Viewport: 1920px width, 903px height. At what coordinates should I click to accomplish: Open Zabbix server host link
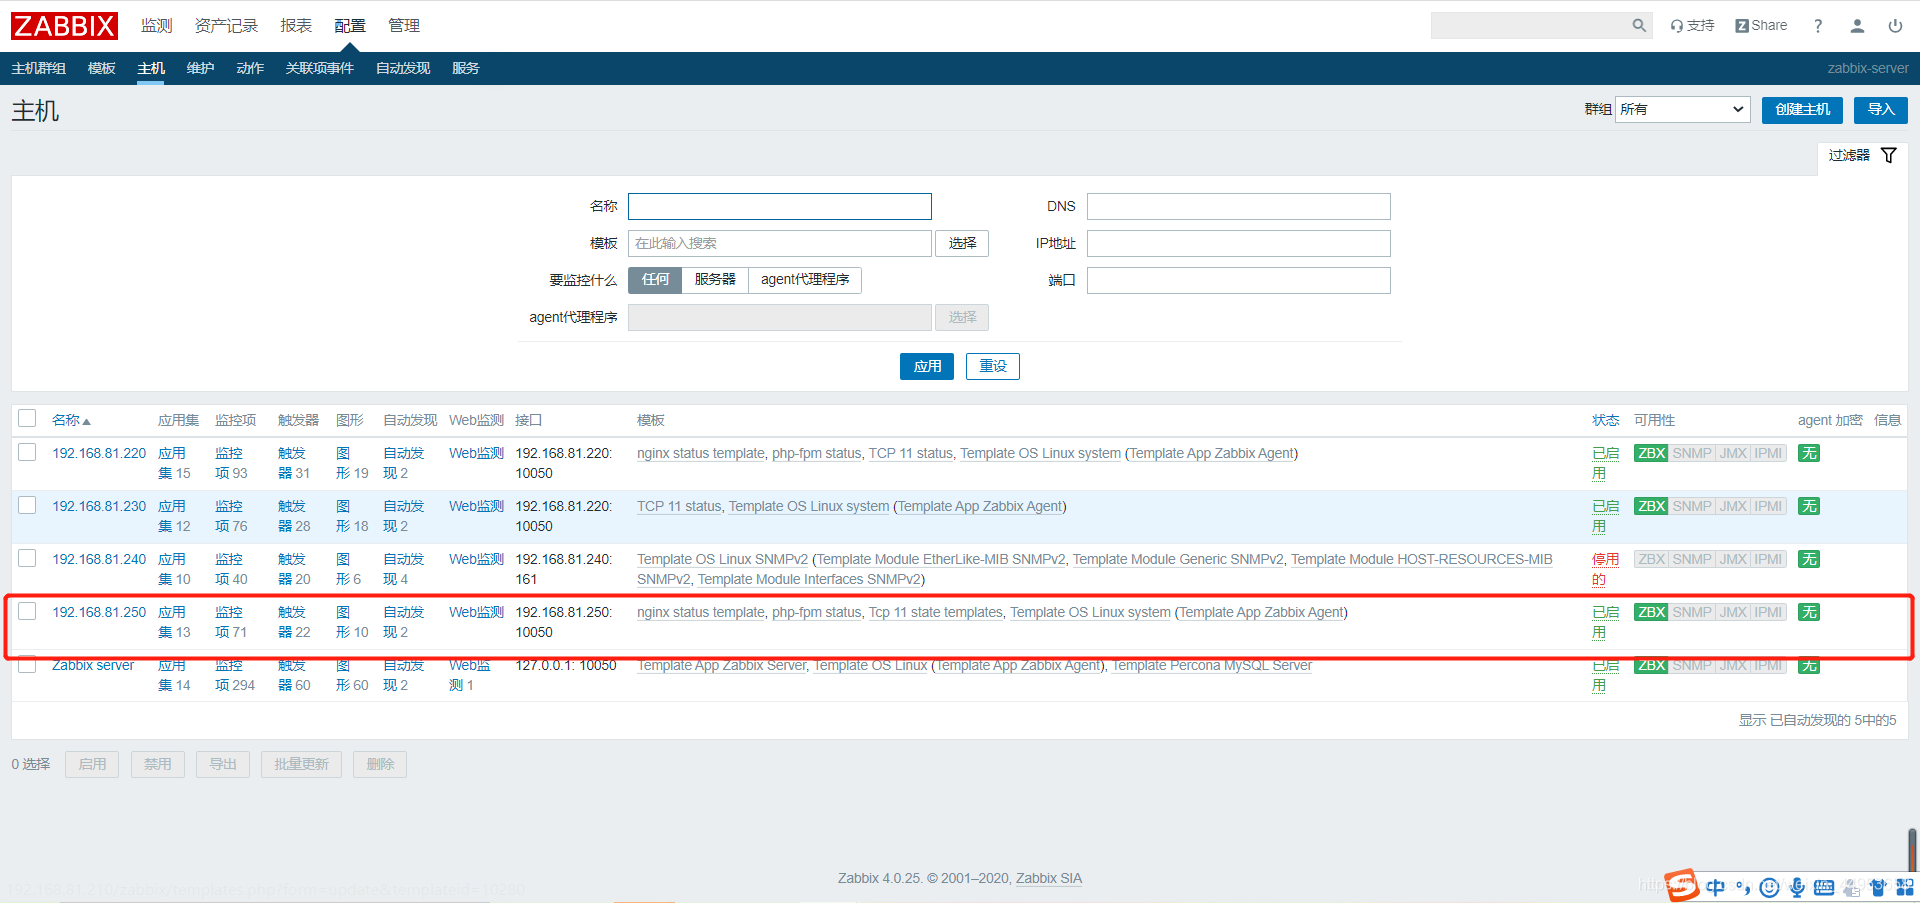93,665
